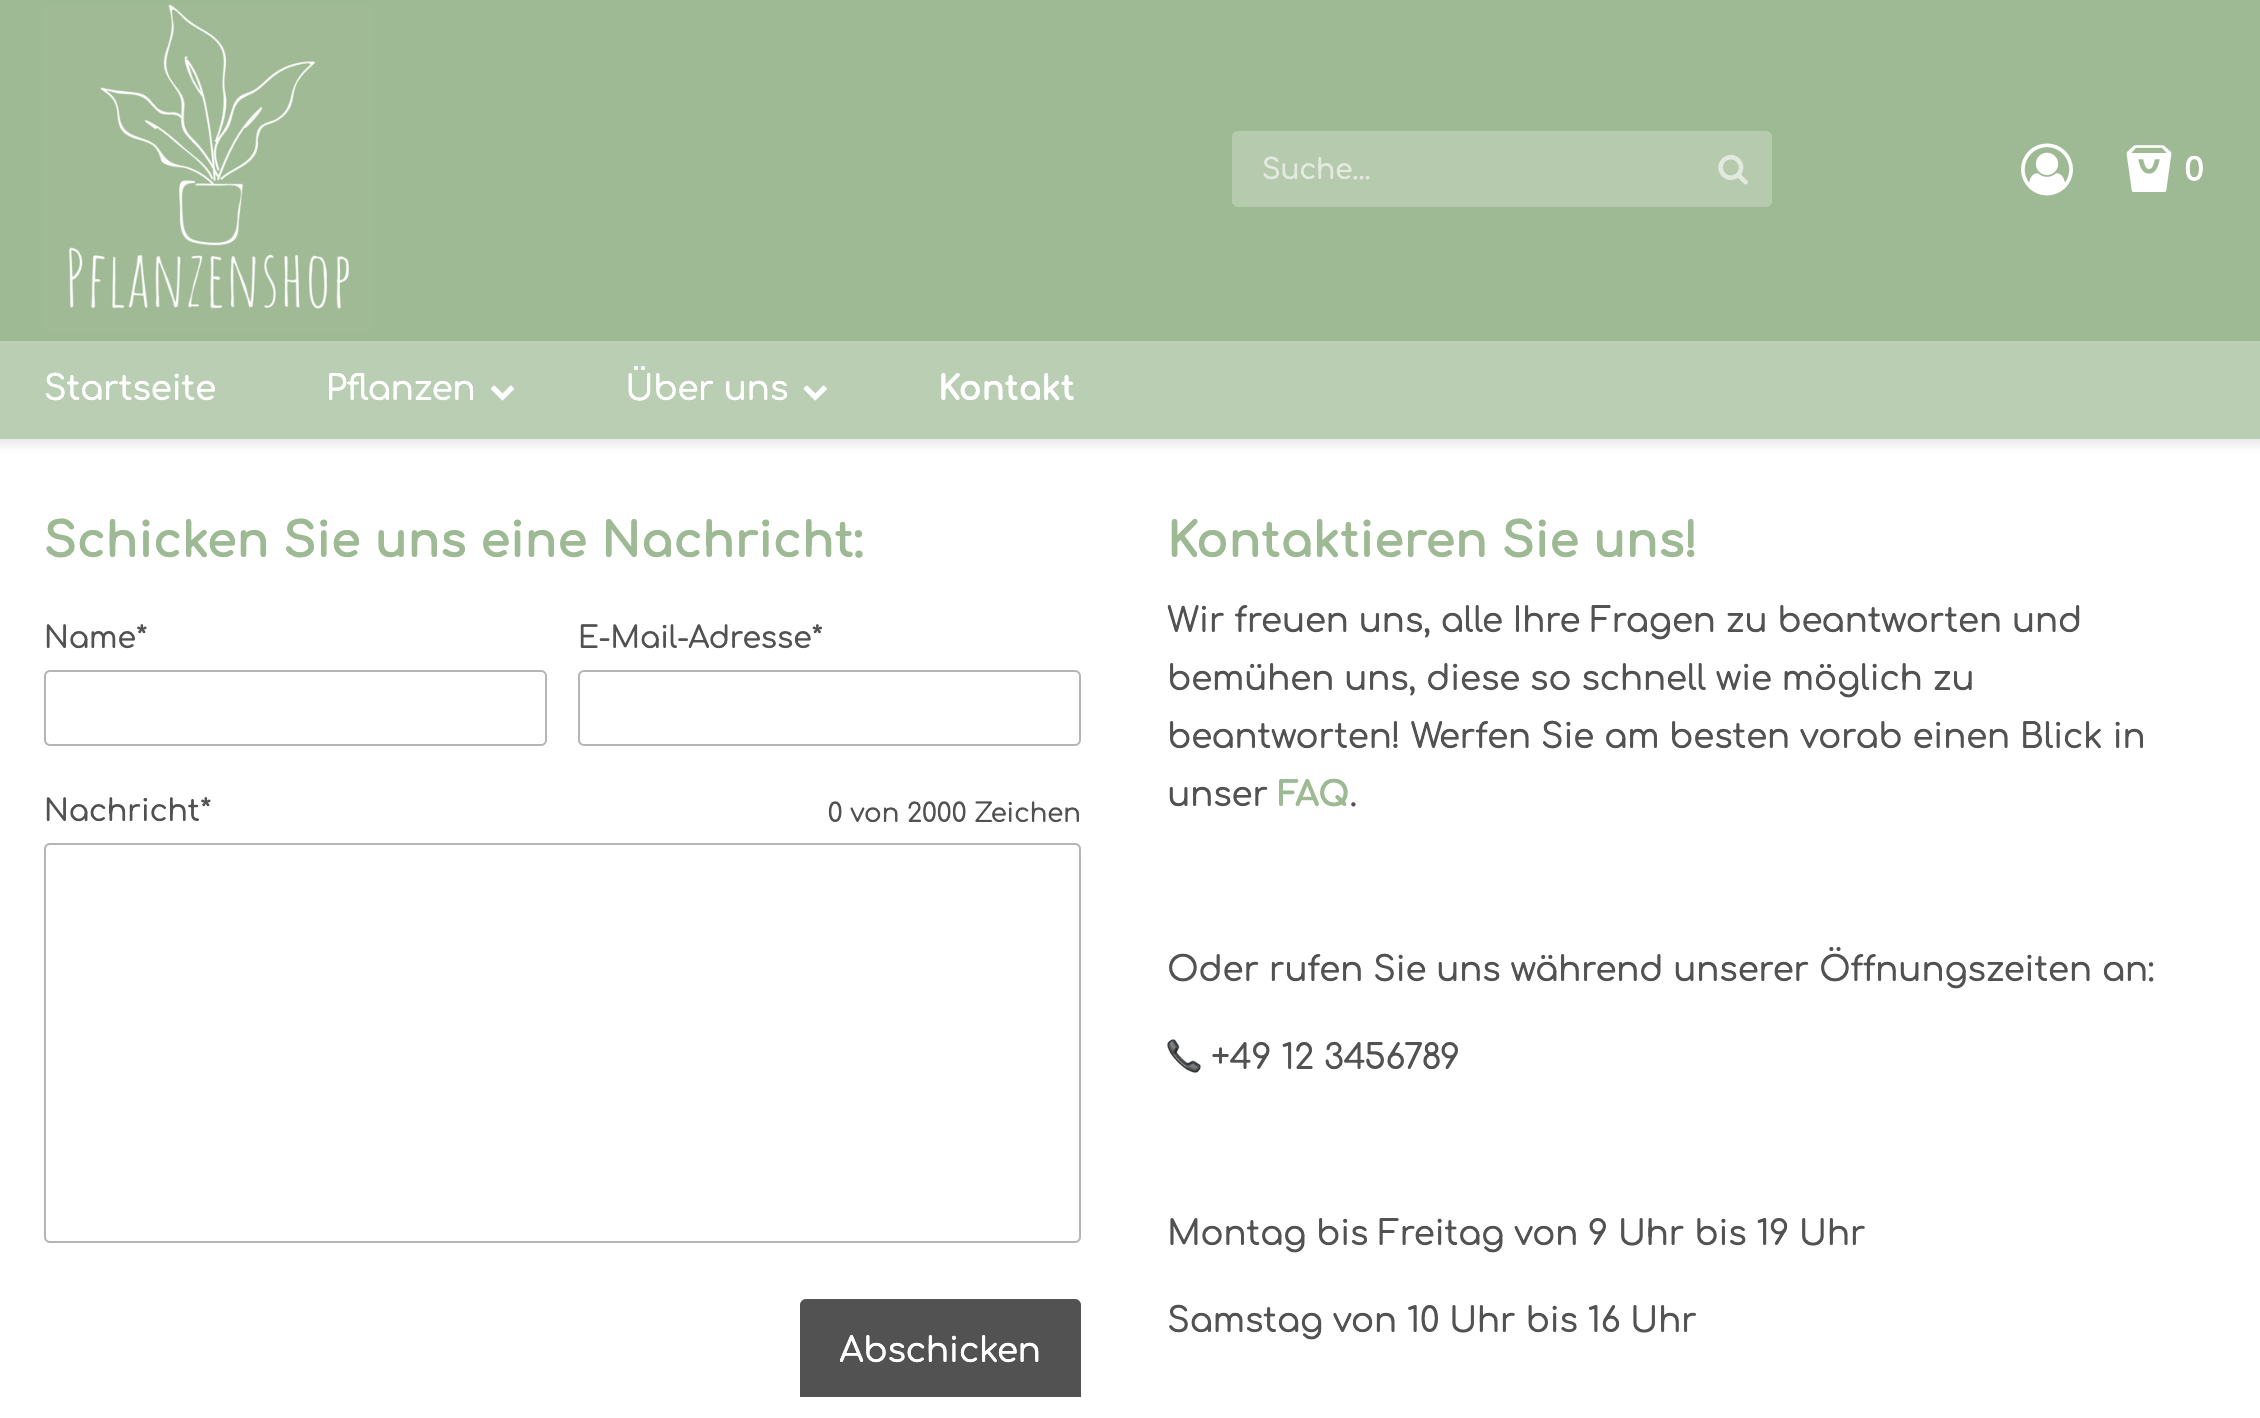Open the FAQ link
2260x1418 pixels.
click(1310, 796)
